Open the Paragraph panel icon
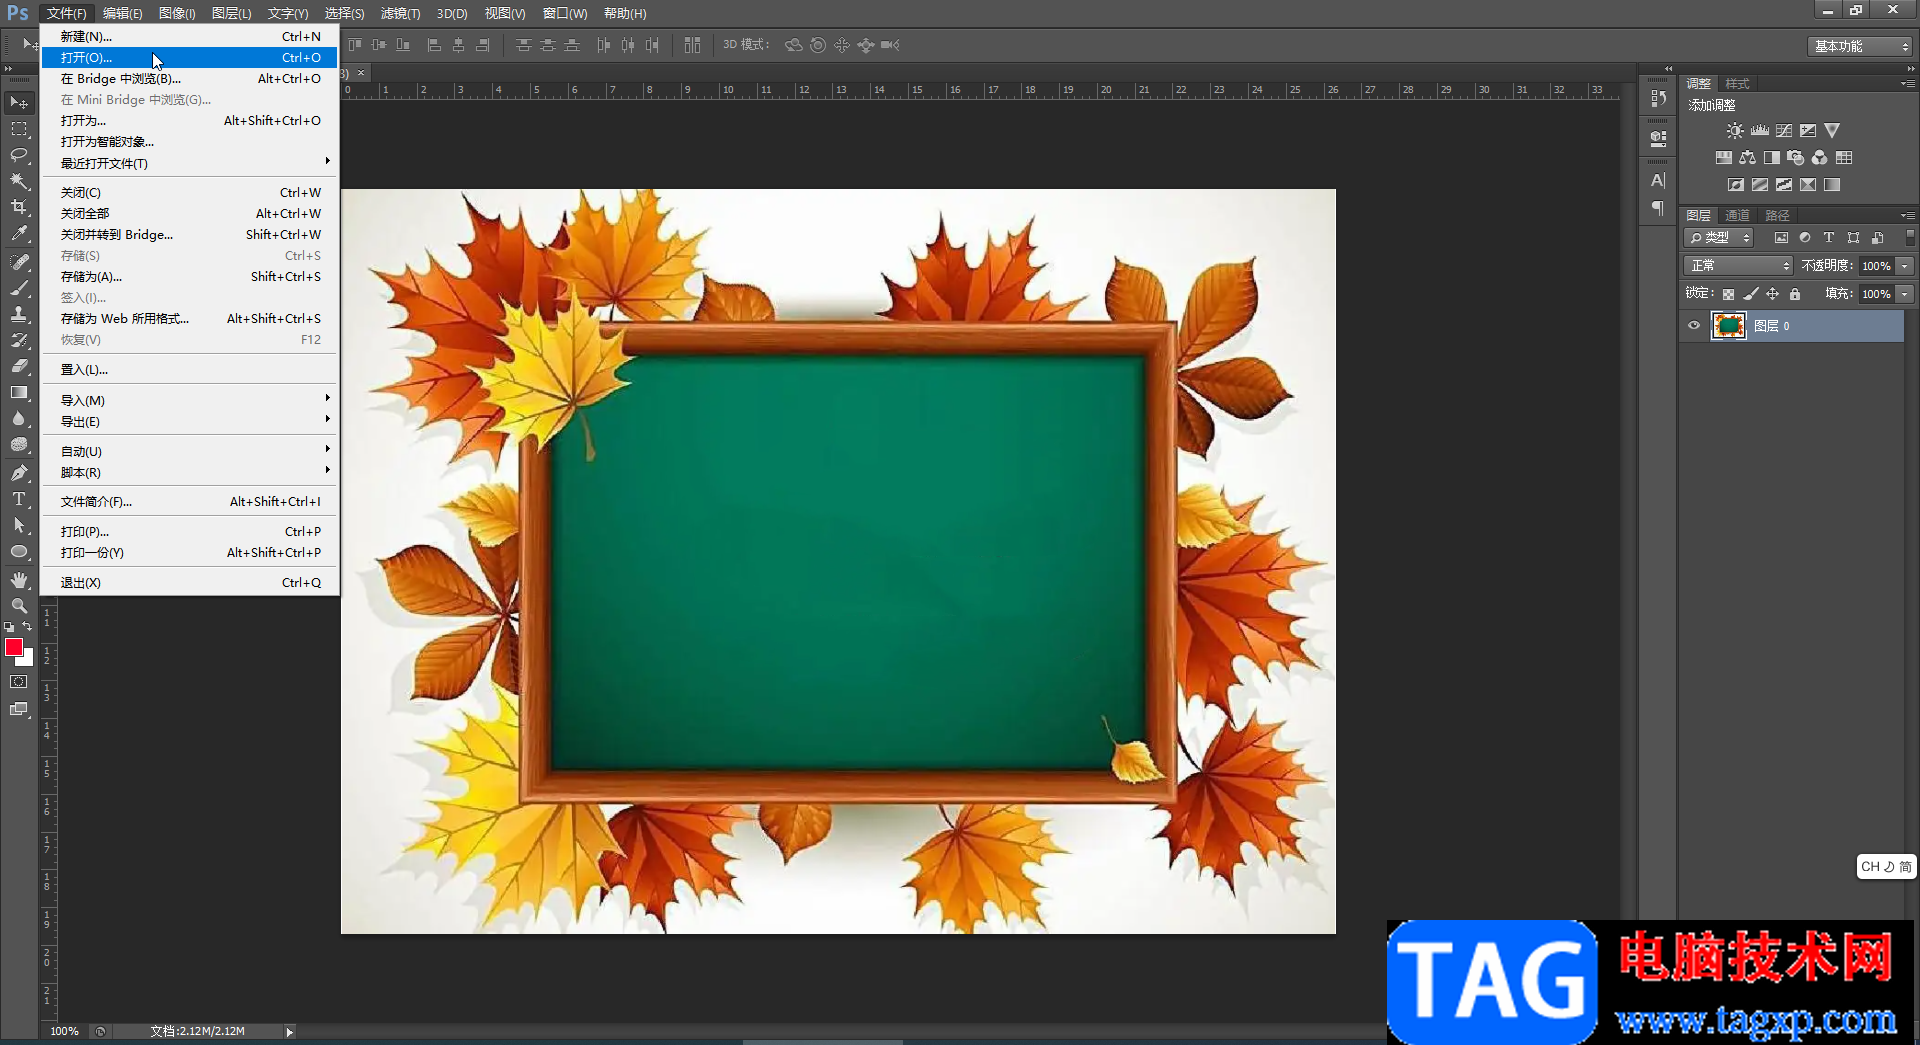This screenshot has width=1920, height=1045. [x=1658, y=208]
